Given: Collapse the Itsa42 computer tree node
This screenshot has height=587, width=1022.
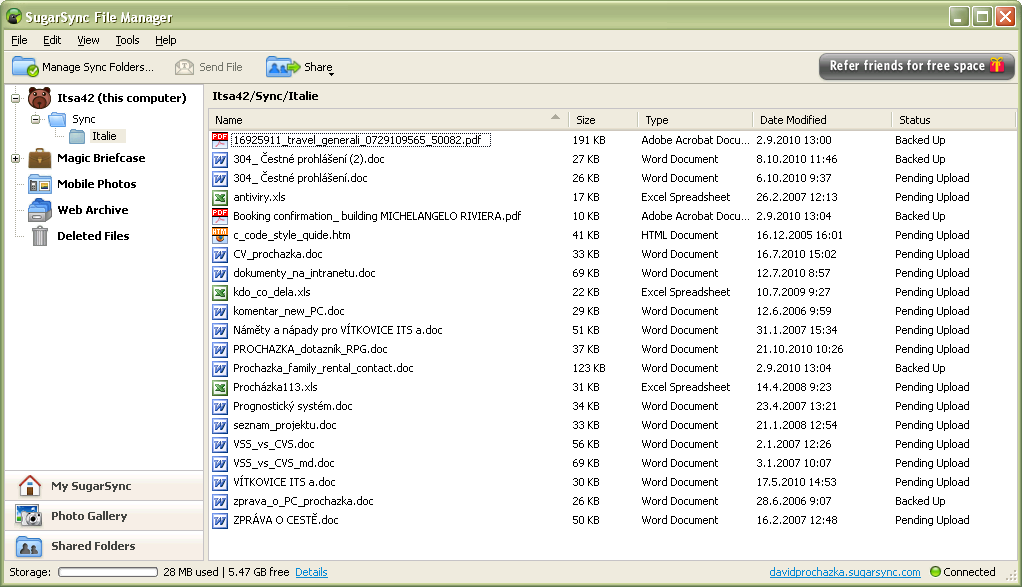Looking at the screenshot, I should pyautogui.click(x=15, y=98).
